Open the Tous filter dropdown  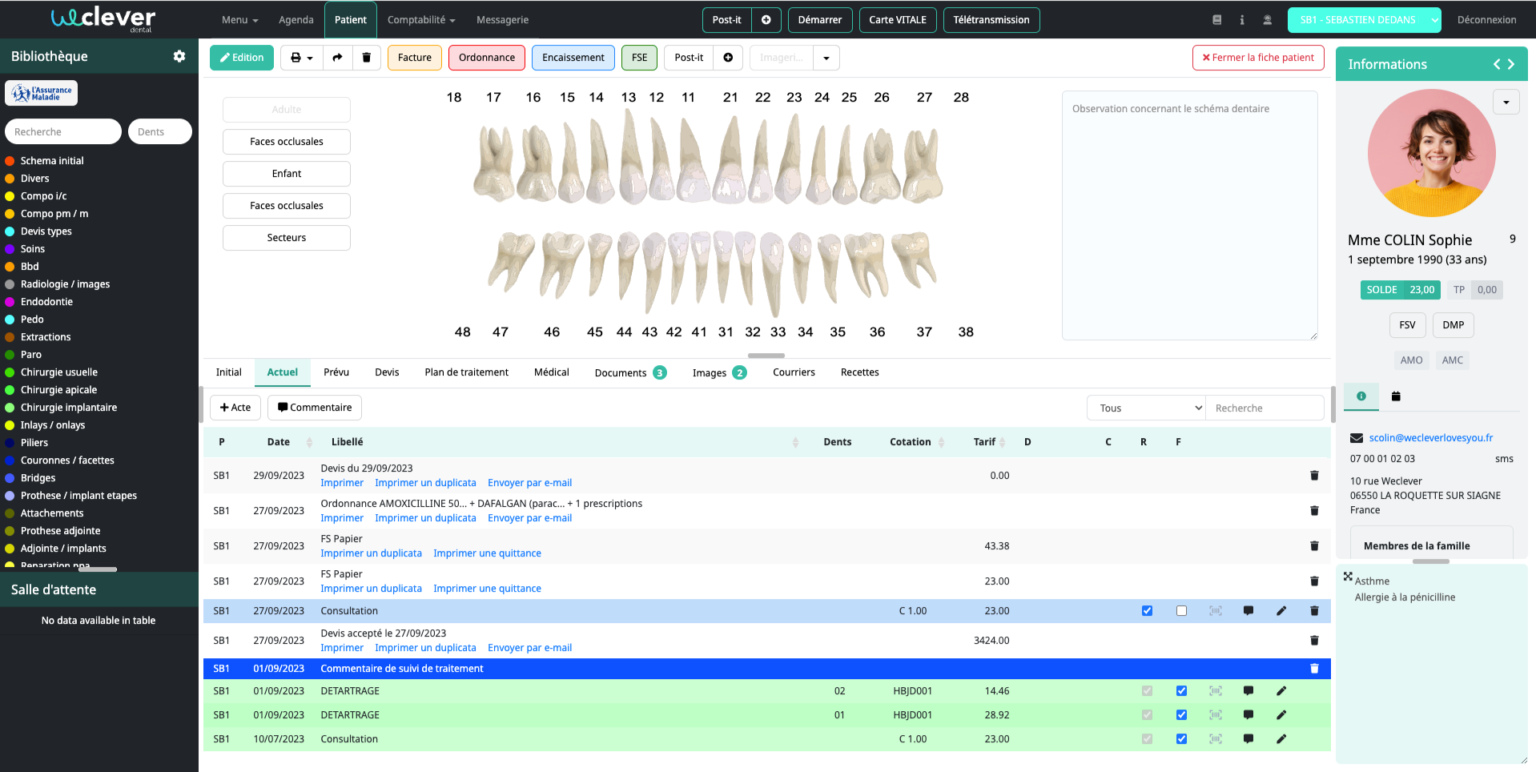(x=1146, y=407)
